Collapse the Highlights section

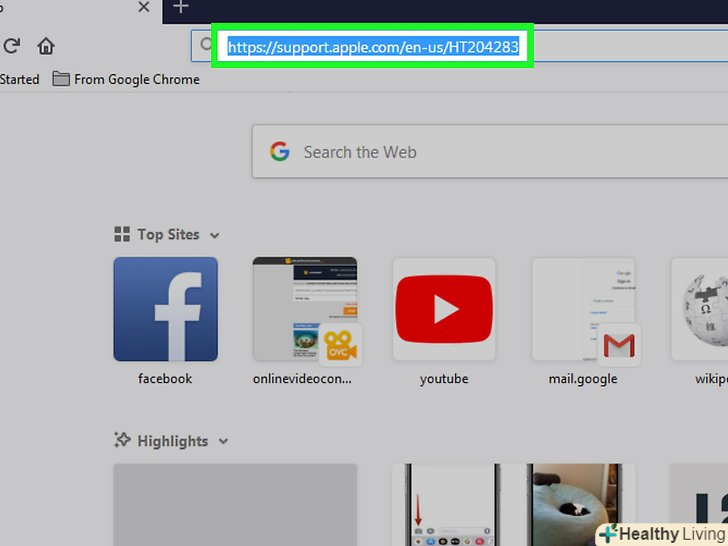coord(223,442)
